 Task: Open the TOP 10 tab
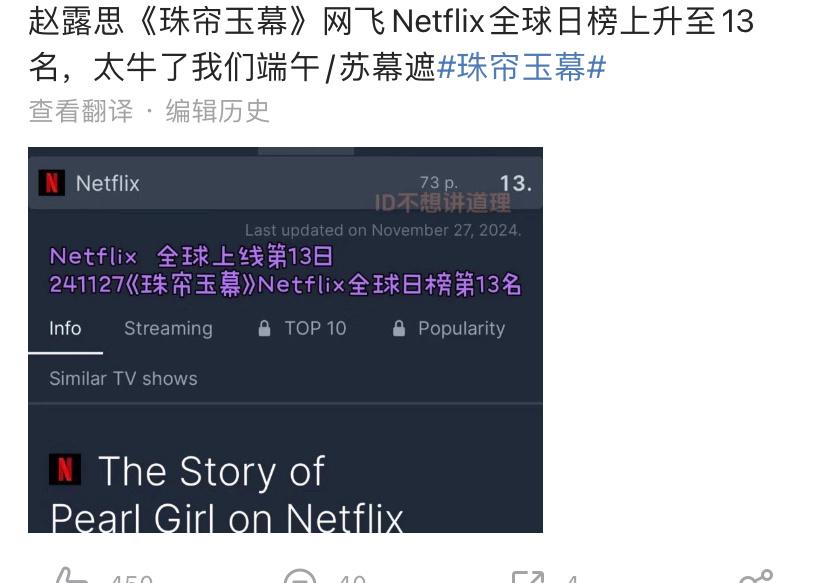pyautogui.click(x=315, y=328)
